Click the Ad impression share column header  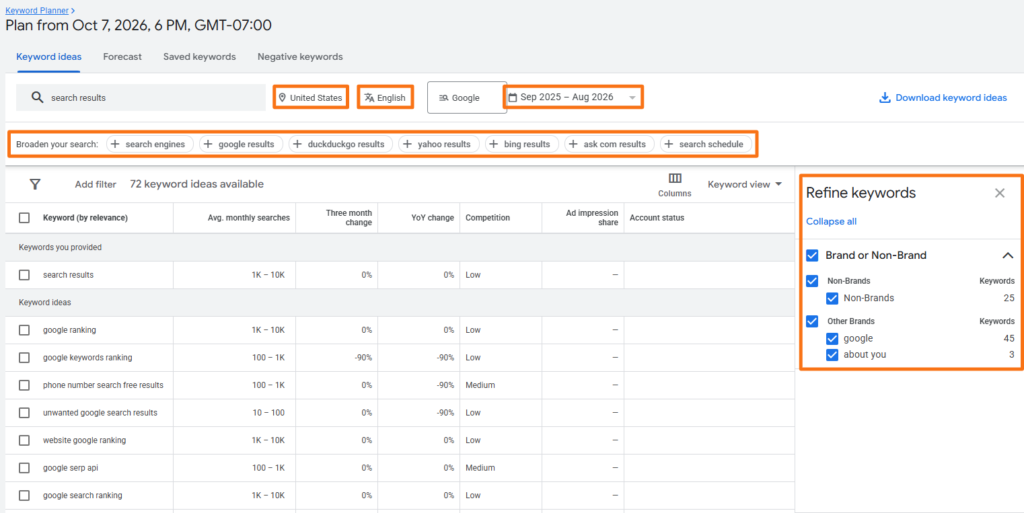tap(592, 218)
